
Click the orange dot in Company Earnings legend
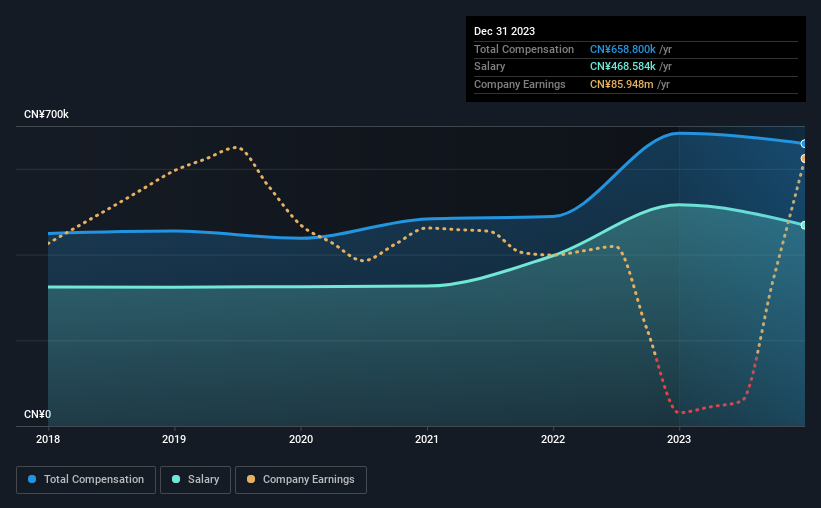[251, 479]
